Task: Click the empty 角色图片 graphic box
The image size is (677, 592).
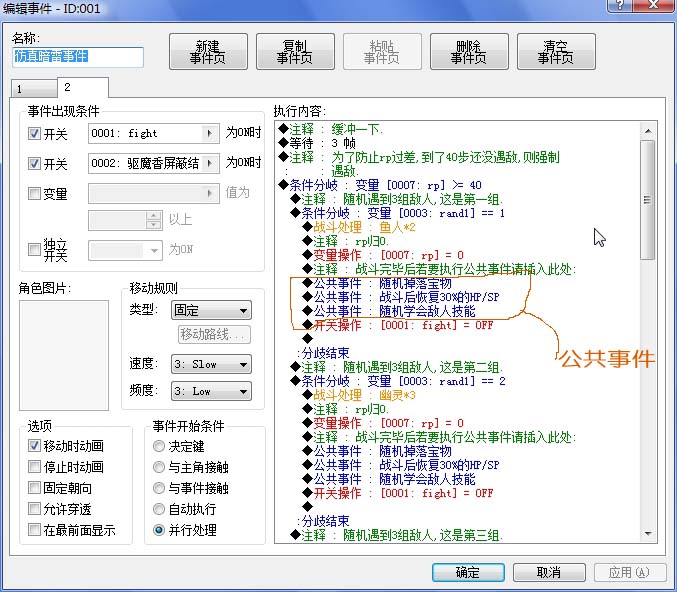Action: 64,355
